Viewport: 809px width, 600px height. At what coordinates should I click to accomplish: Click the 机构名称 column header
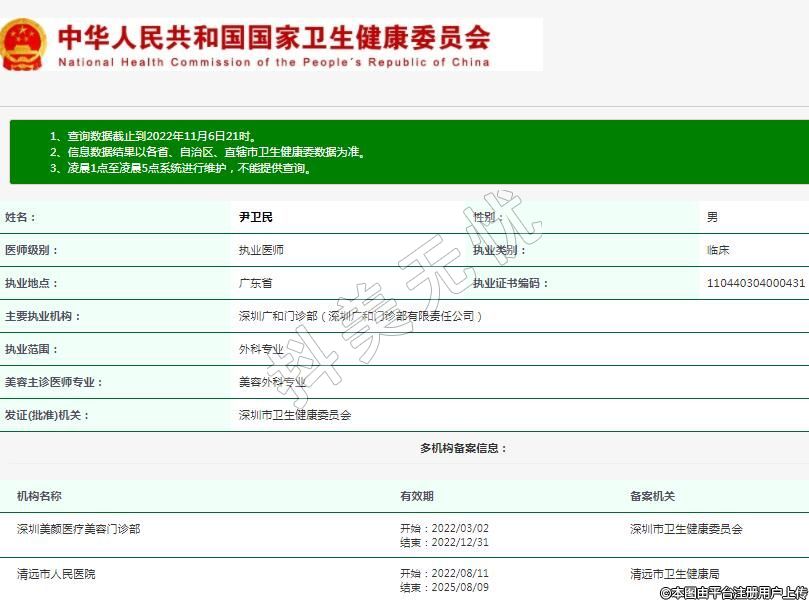(39, 496)
